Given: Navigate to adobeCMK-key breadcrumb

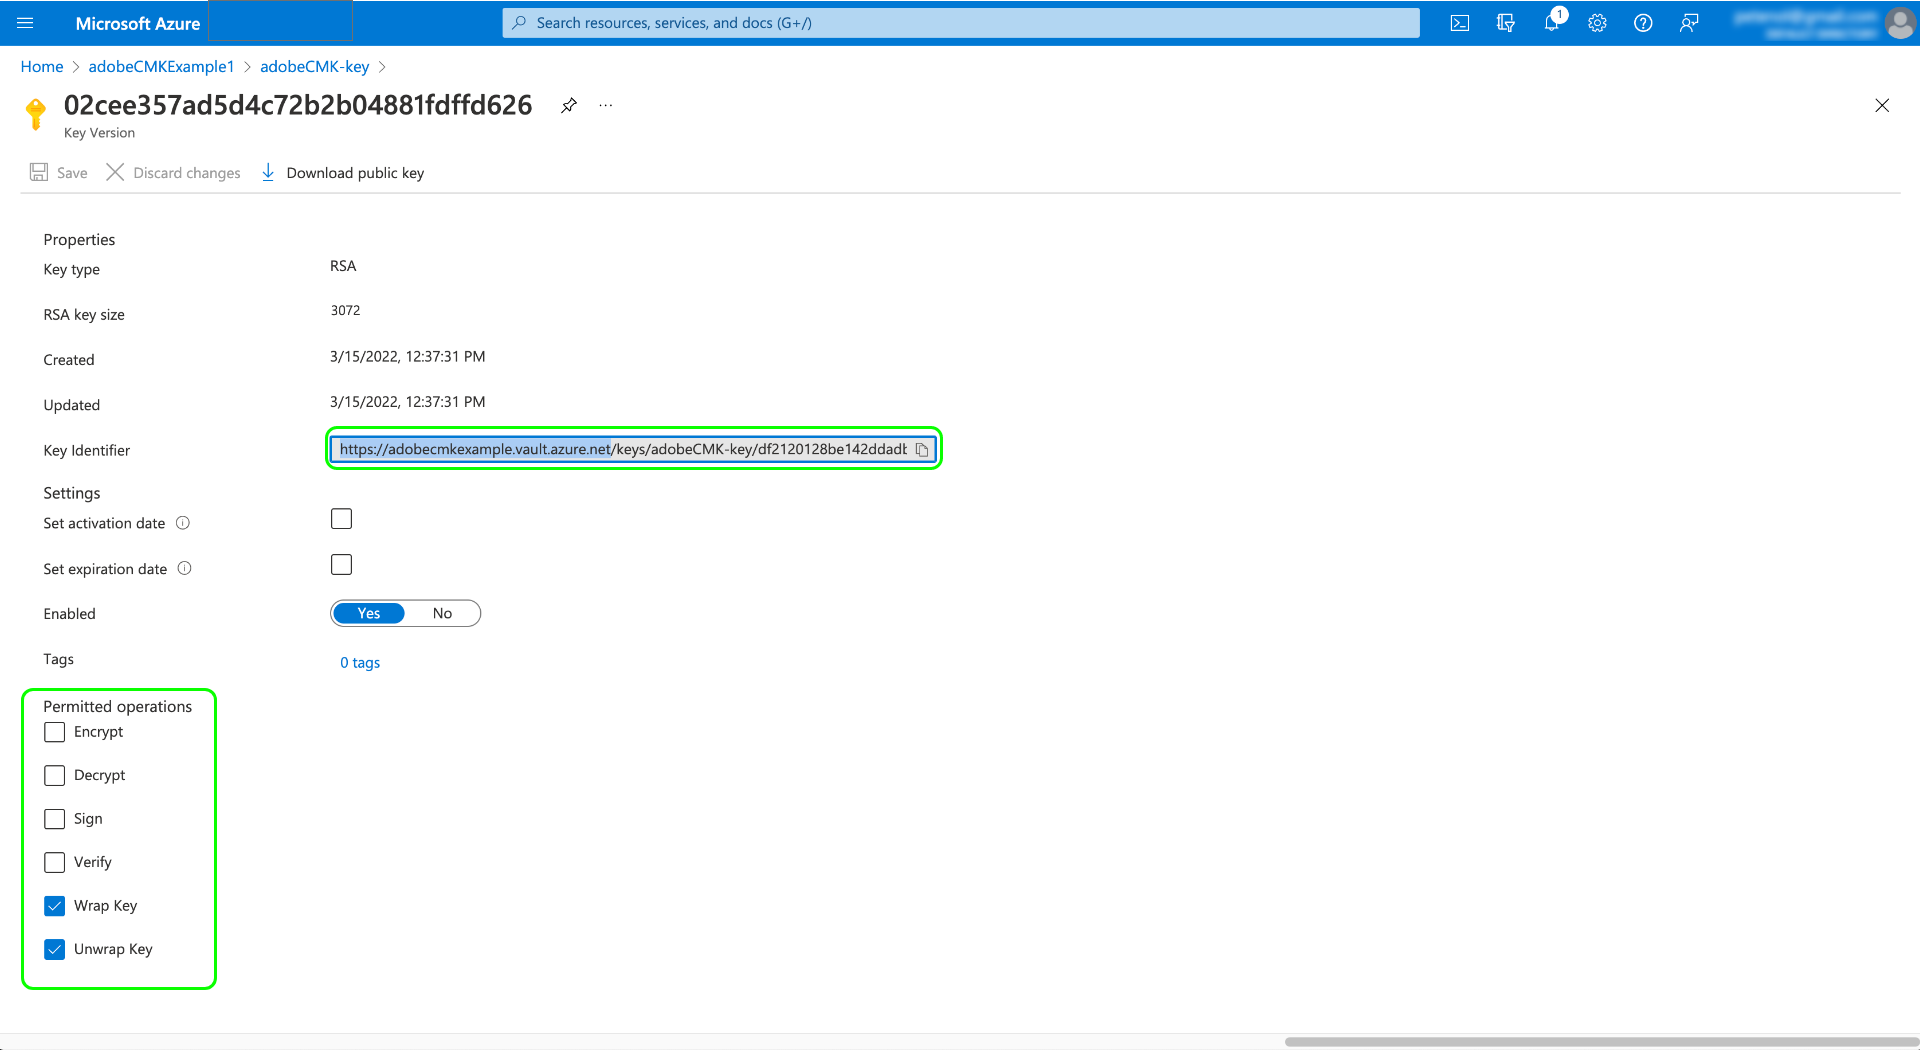Looking at the screenshot, I should click(x=315, y=66).
